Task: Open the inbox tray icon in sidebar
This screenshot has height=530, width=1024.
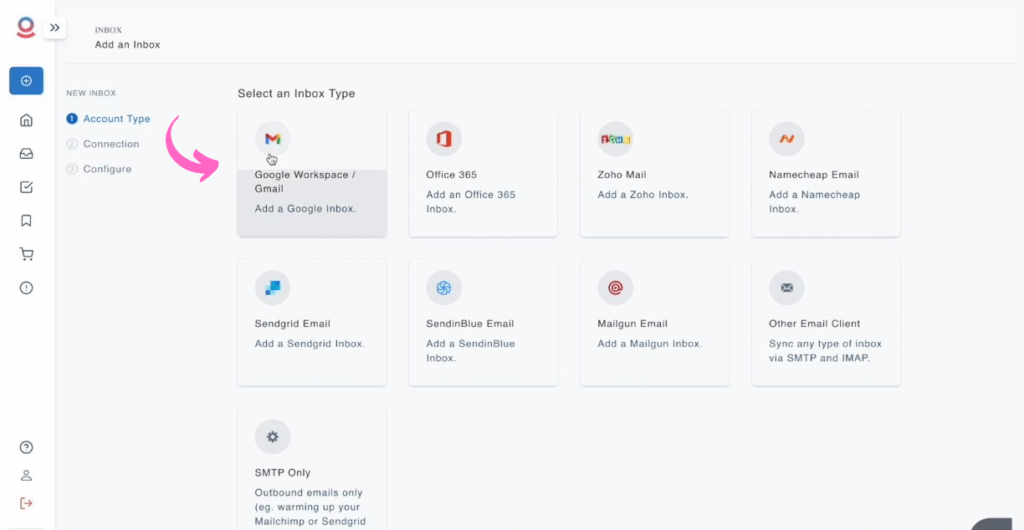Action: (x=26, y=154)
